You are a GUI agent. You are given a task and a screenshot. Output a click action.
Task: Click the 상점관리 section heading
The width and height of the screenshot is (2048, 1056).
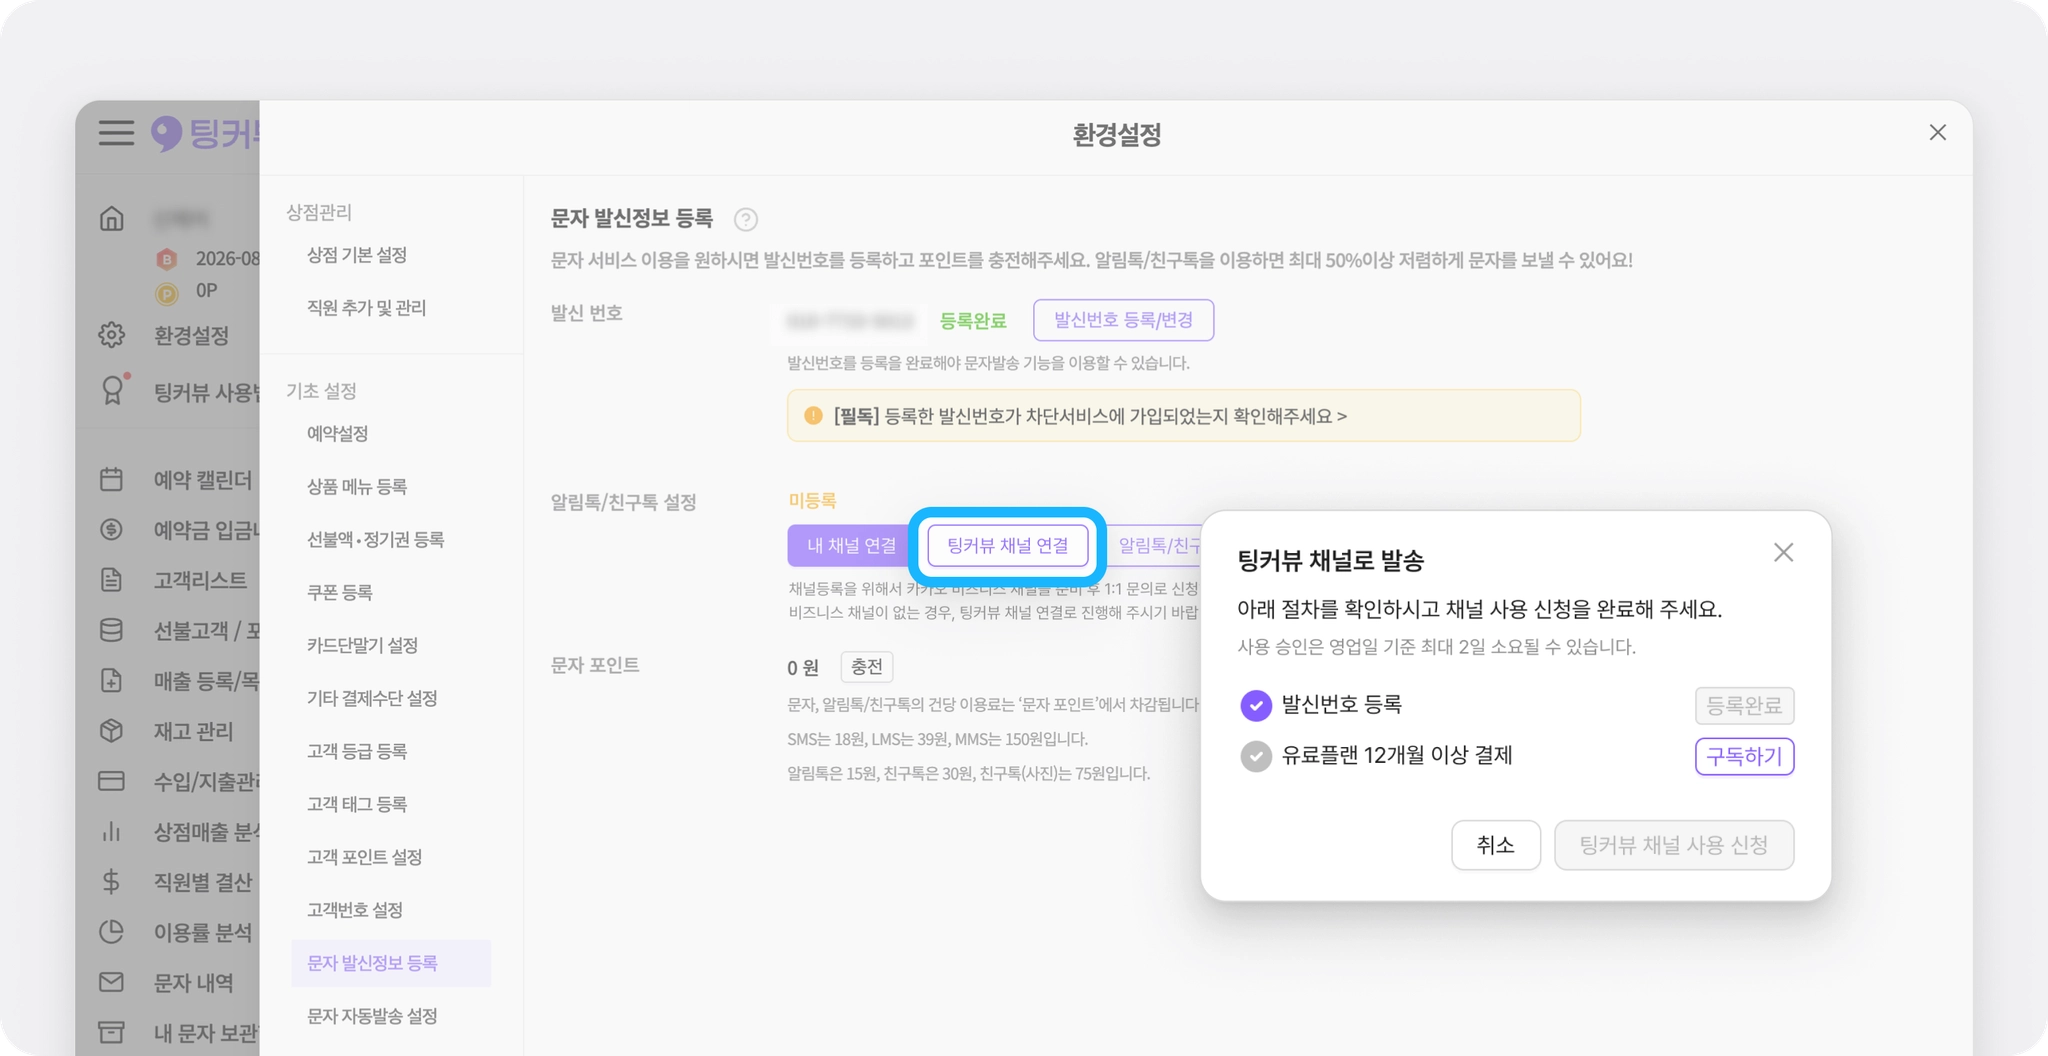(x=319, y=212)
